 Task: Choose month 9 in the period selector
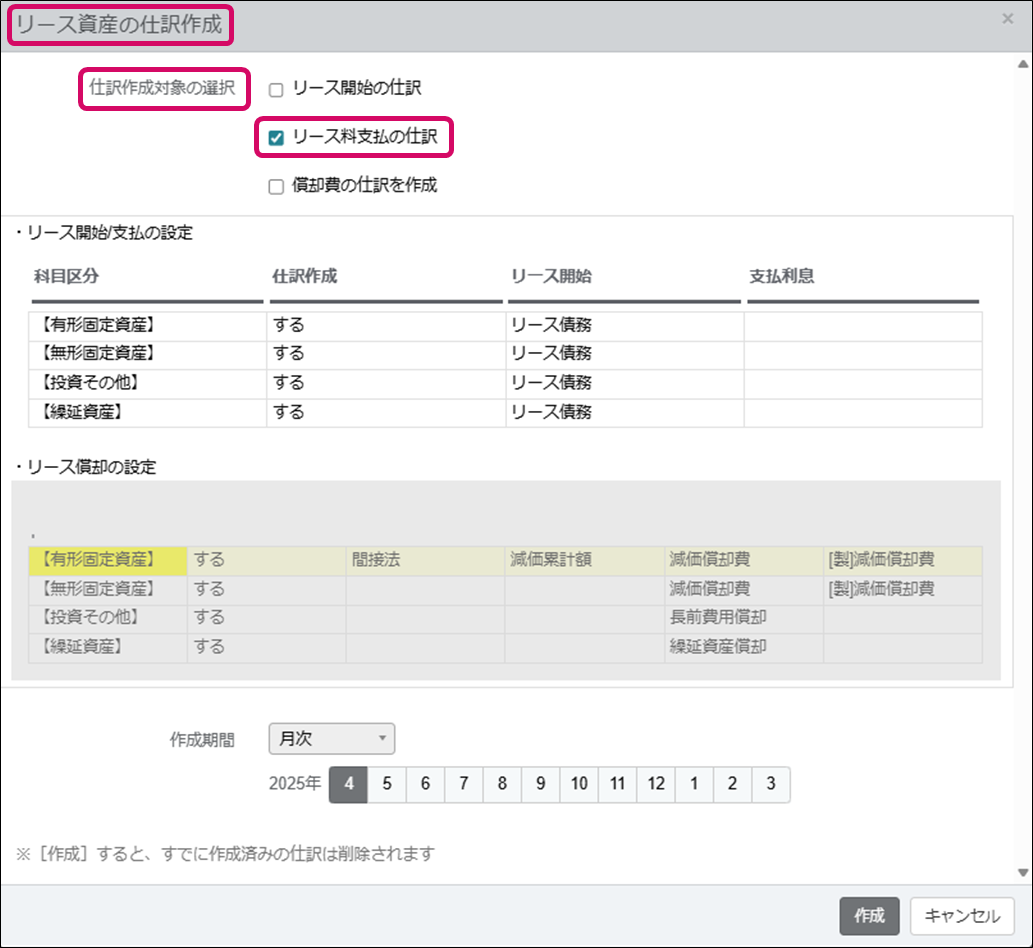pos(540,785)
